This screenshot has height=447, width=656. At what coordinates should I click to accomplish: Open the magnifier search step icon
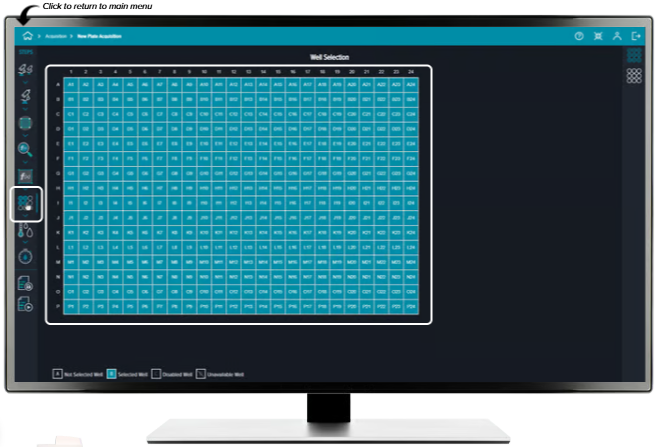click(25, 149)
